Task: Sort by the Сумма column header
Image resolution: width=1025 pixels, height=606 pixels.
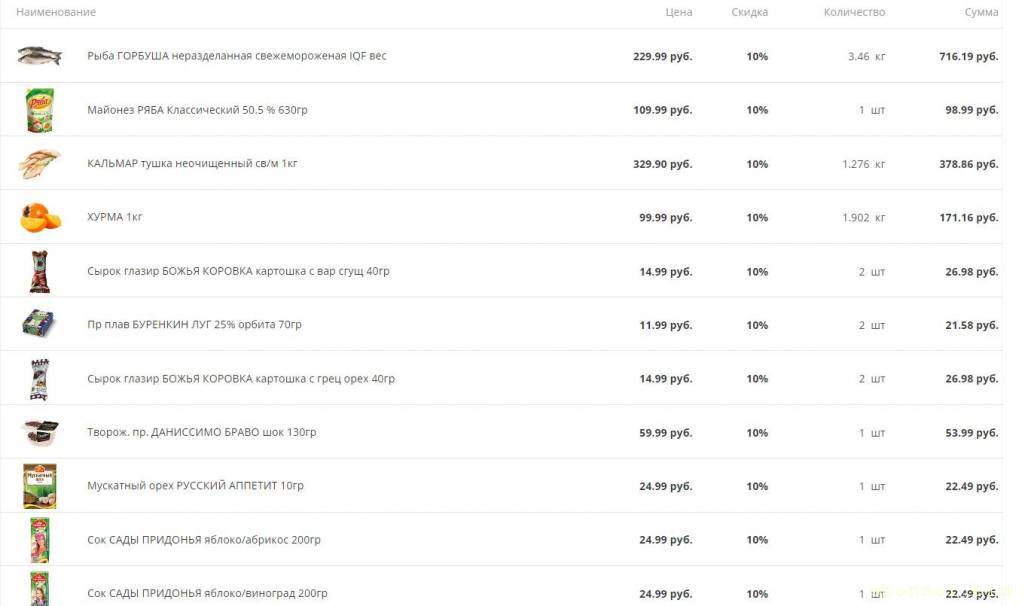Action: tap(981, 12)
